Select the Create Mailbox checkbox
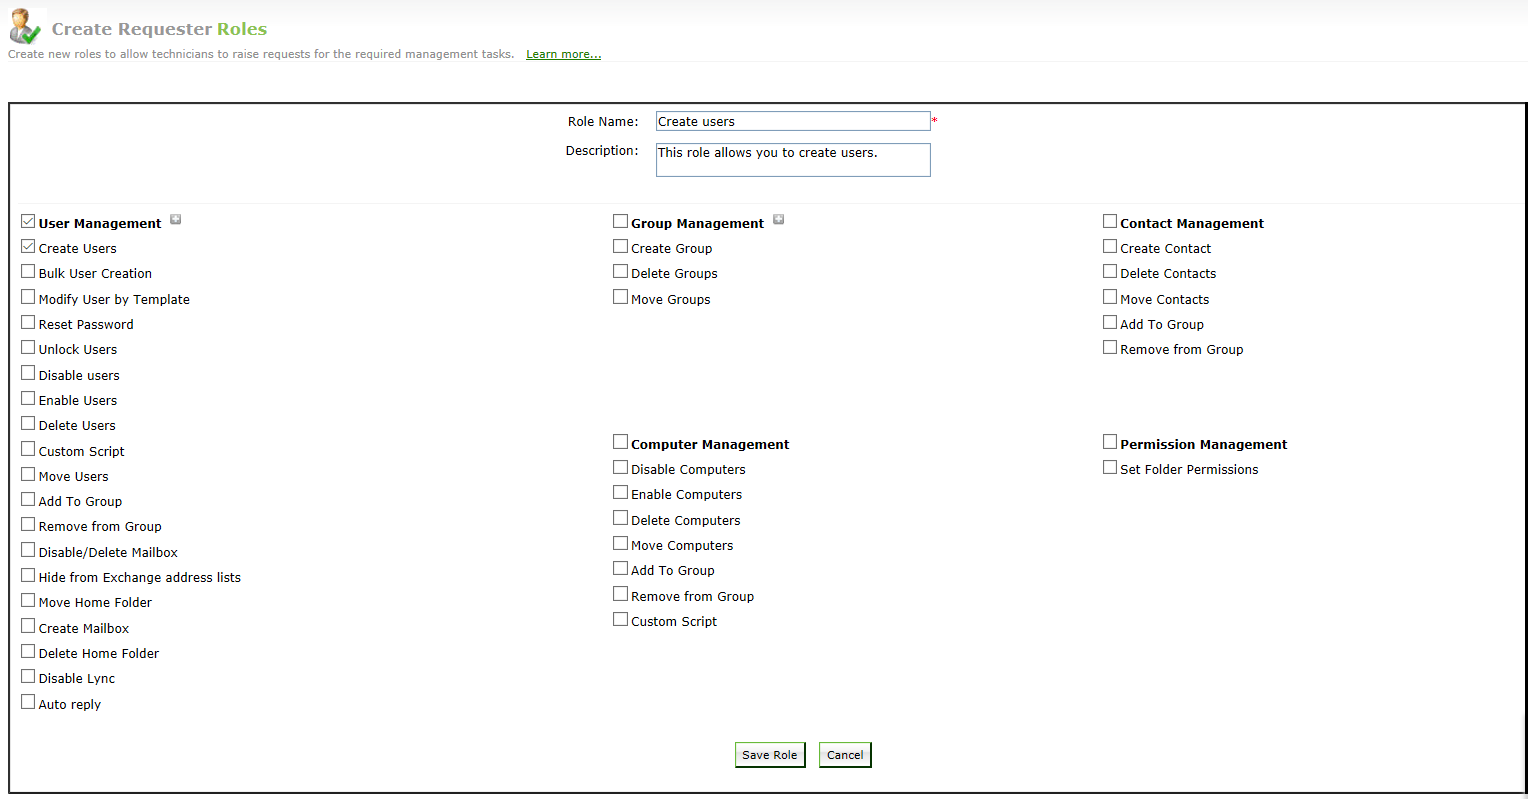Viewport: 1528px width, 799px height. tap(28, 626)
